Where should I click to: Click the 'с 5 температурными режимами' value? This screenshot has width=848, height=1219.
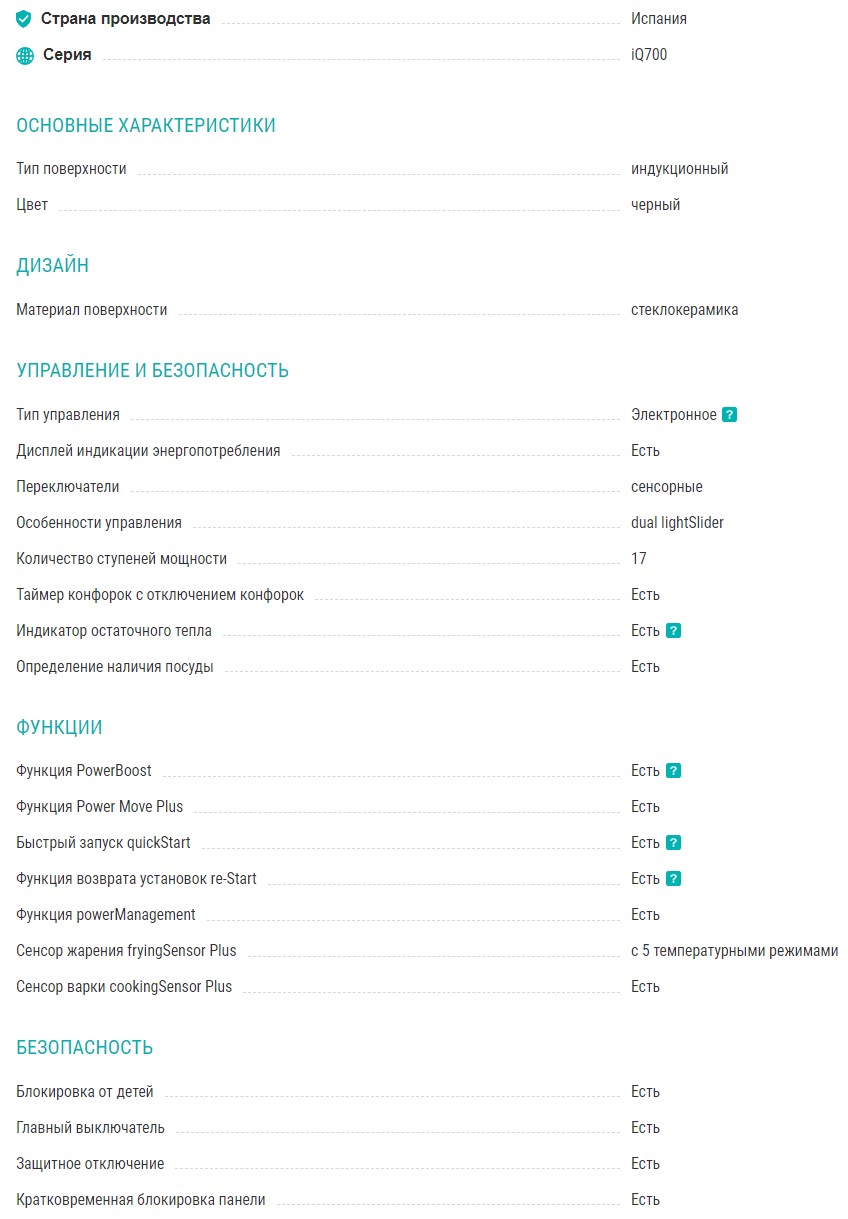734,951
